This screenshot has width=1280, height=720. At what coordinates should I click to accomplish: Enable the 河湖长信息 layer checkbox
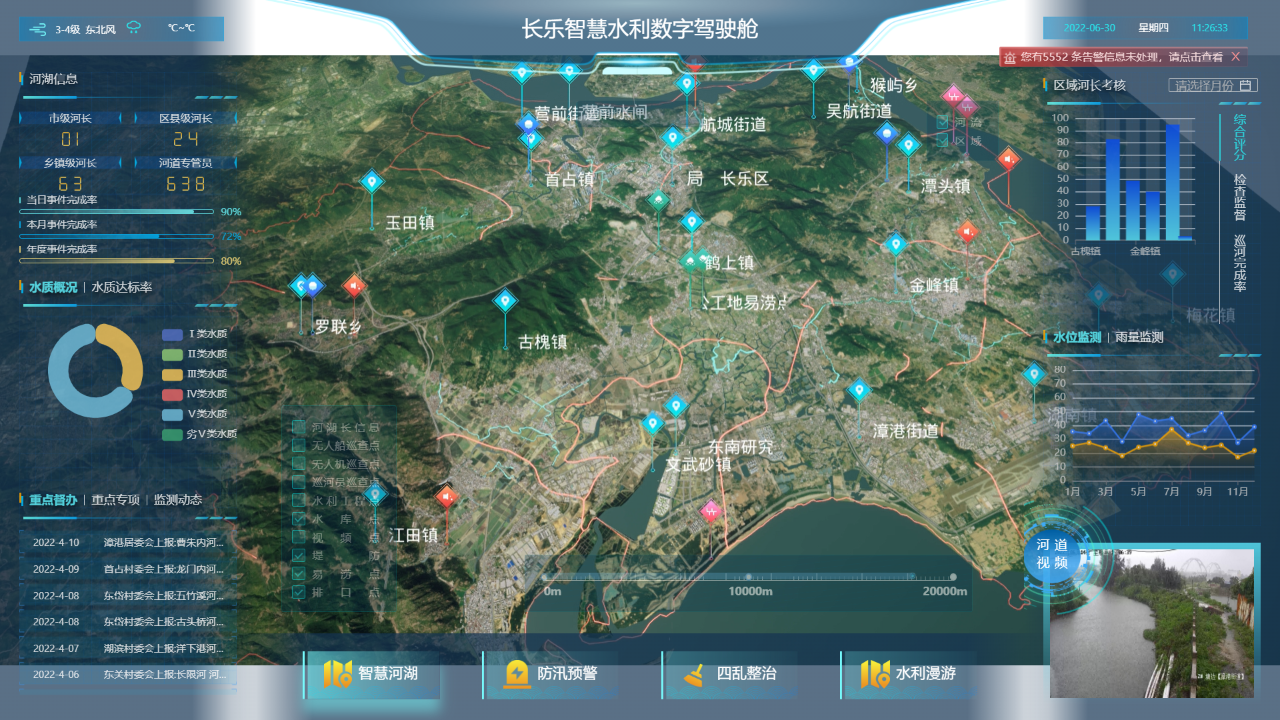(x=298, y=428)
